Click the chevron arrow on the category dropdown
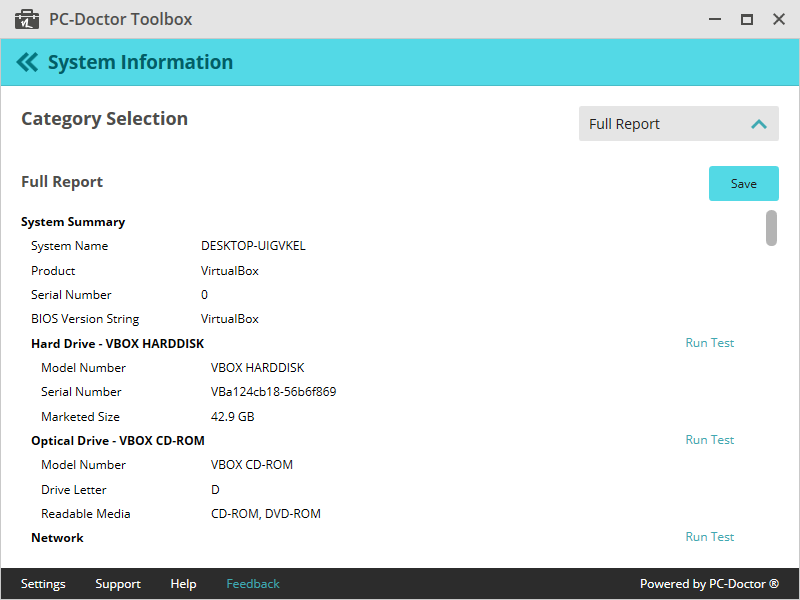The height and width of the screenshot is (600, 800). [759, 124]
